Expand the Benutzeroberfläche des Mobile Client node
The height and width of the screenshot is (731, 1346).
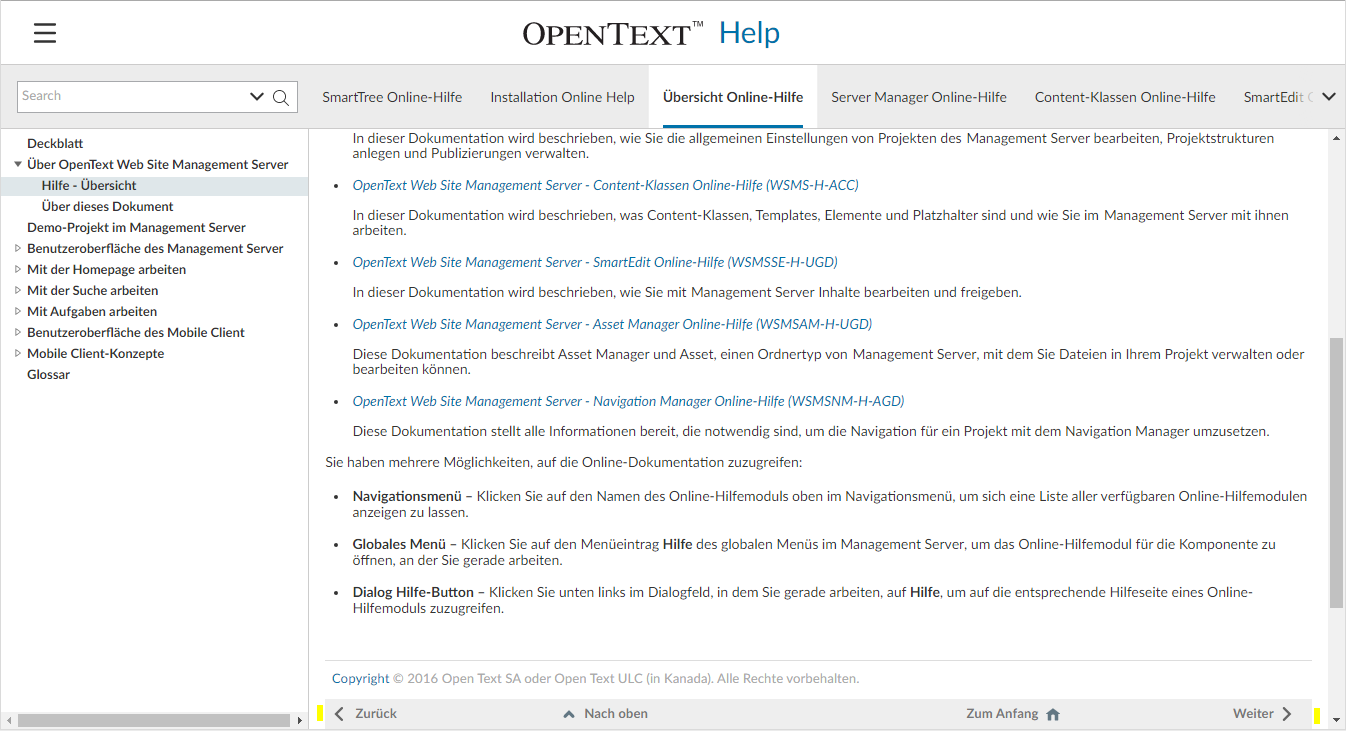coord(18,332)
